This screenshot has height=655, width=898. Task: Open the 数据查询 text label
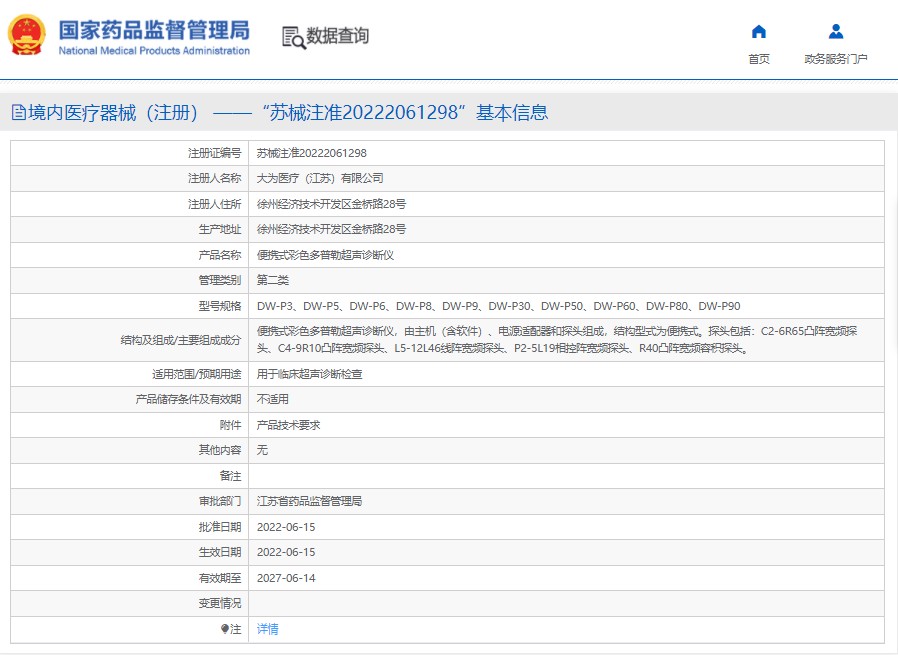(338, 37)
